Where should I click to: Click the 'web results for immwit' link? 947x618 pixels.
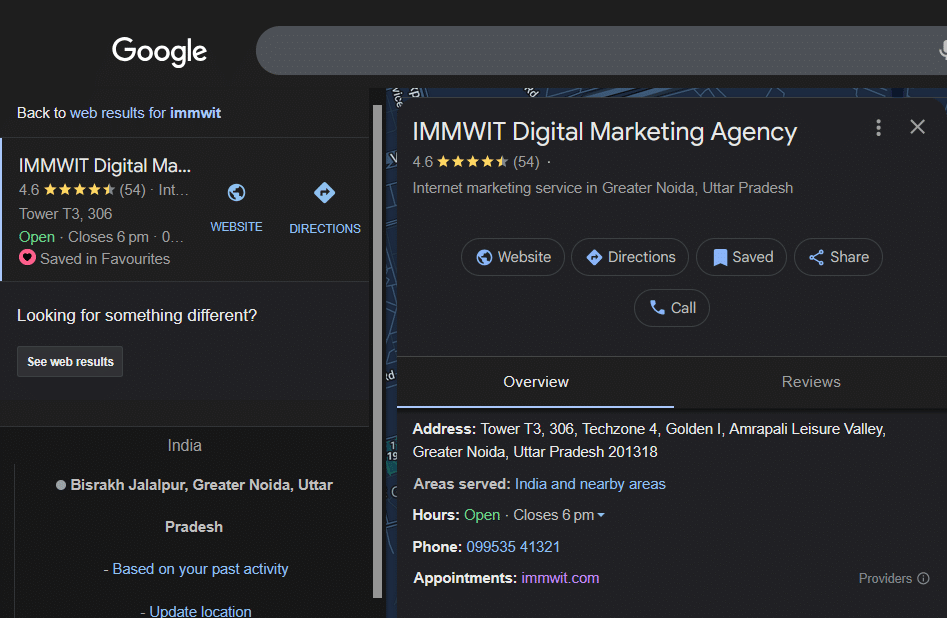coord(146,113)
